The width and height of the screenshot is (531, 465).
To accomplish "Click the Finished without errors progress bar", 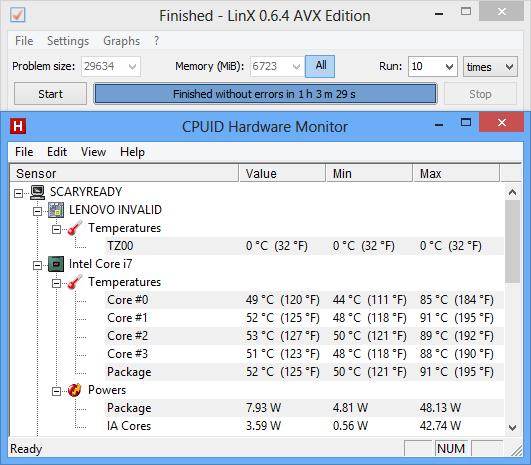I will 265,94.
